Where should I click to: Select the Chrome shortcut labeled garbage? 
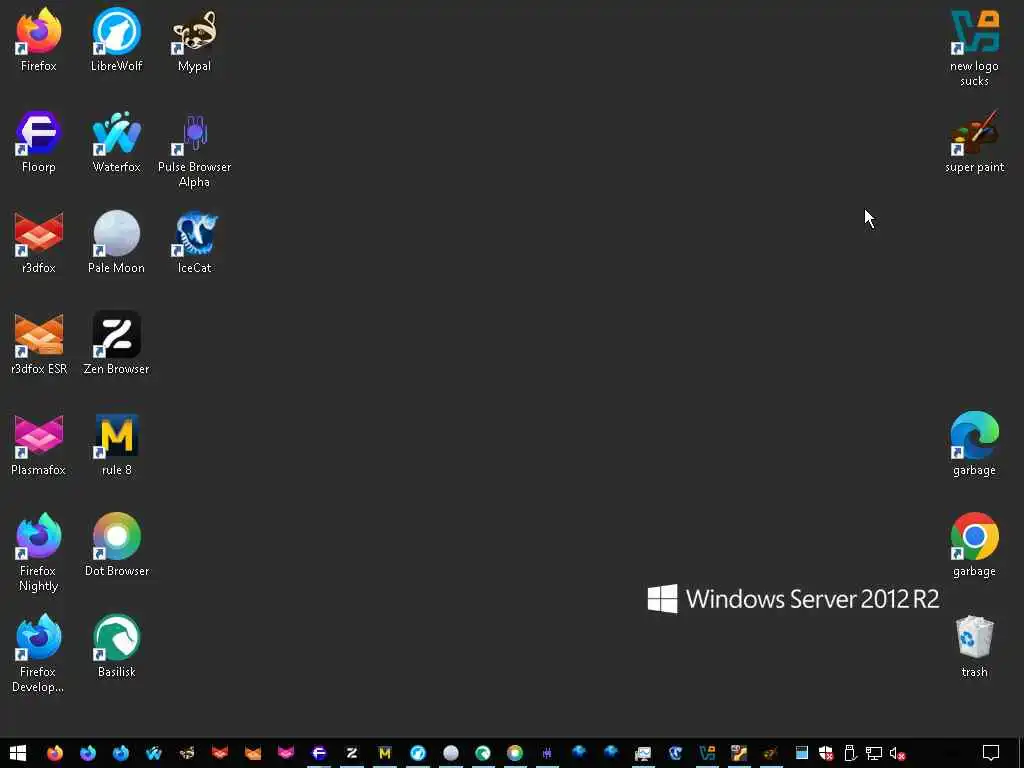[974, 545]
